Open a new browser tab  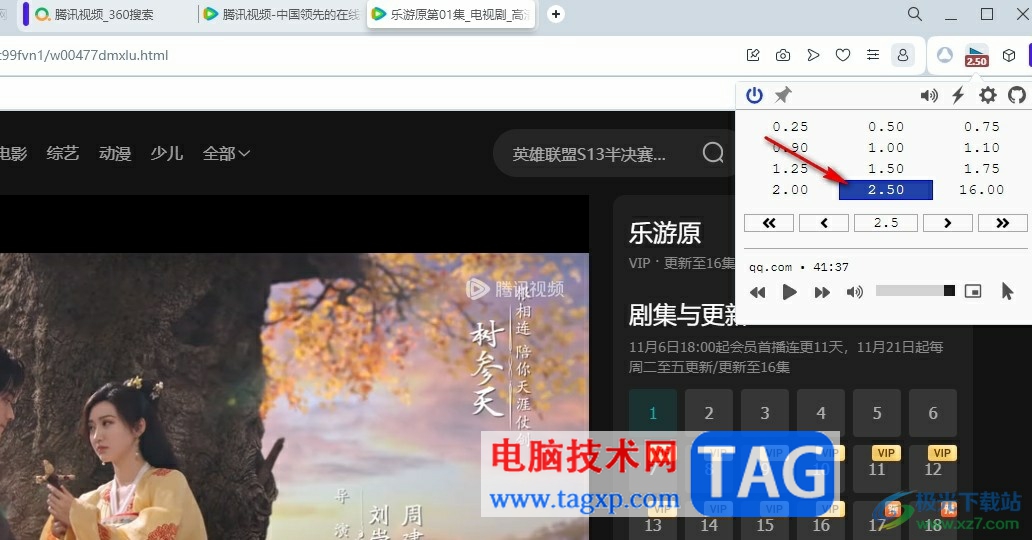click(555, 14)
